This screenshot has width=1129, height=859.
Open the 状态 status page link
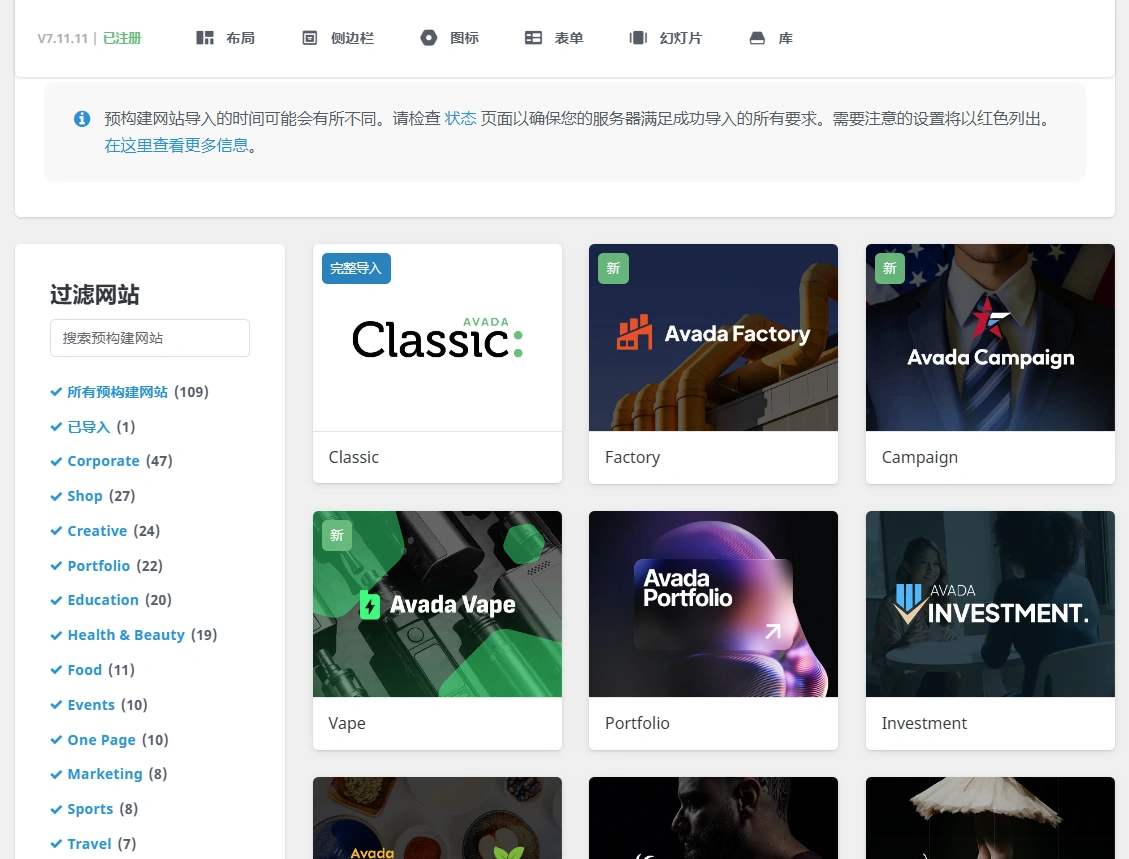click(460, 118)
